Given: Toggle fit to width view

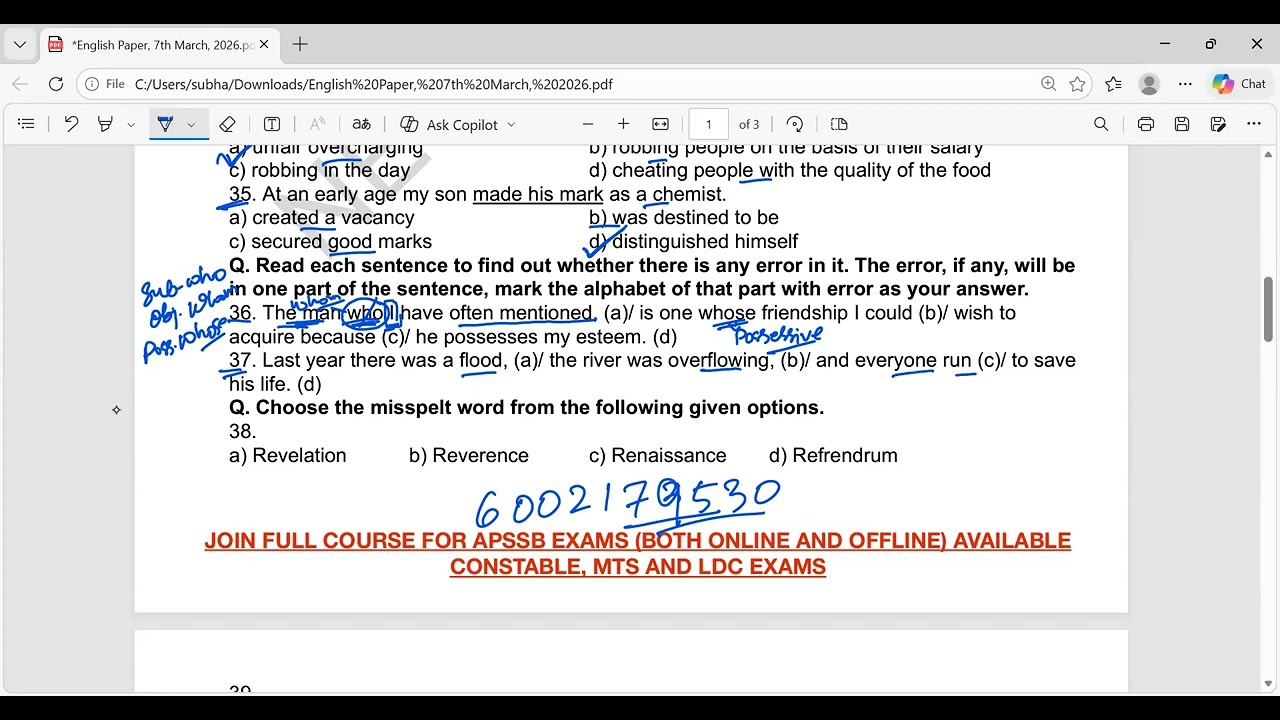Looking at the screenshot, I should 660,124.
